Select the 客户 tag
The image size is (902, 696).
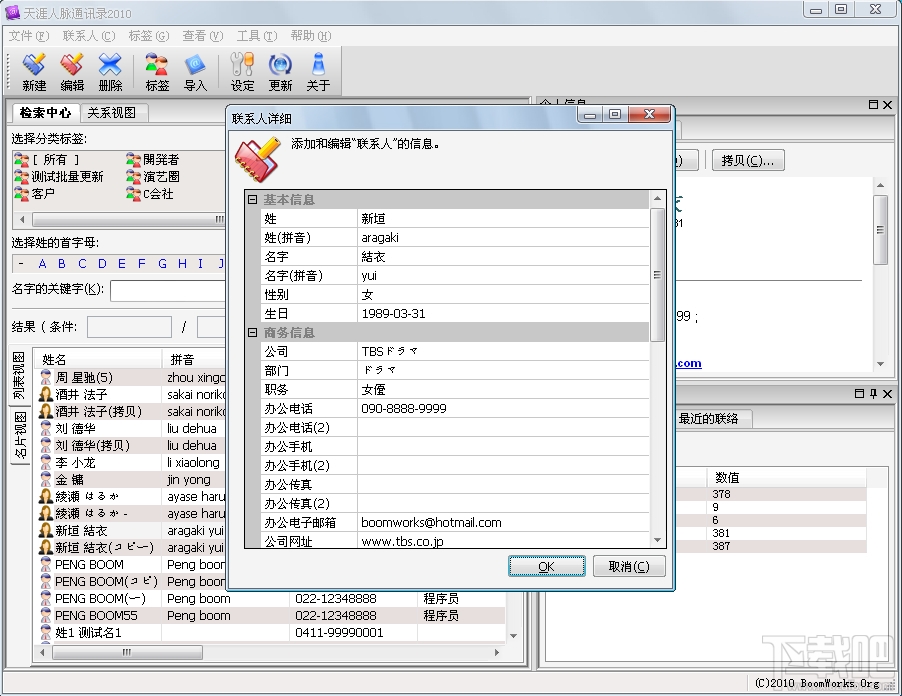point(35,194)
